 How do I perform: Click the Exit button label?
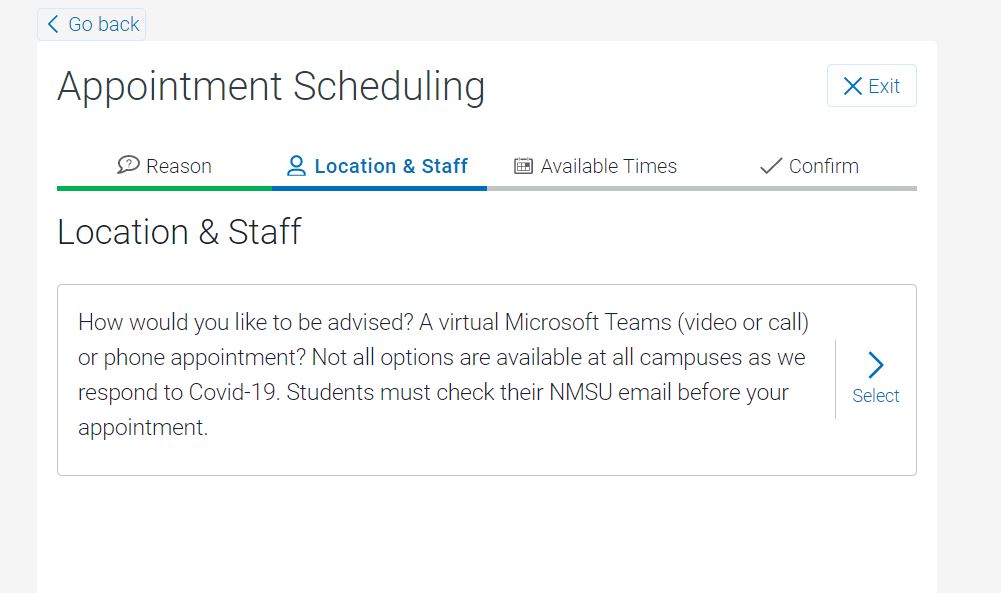coord(884,86)
